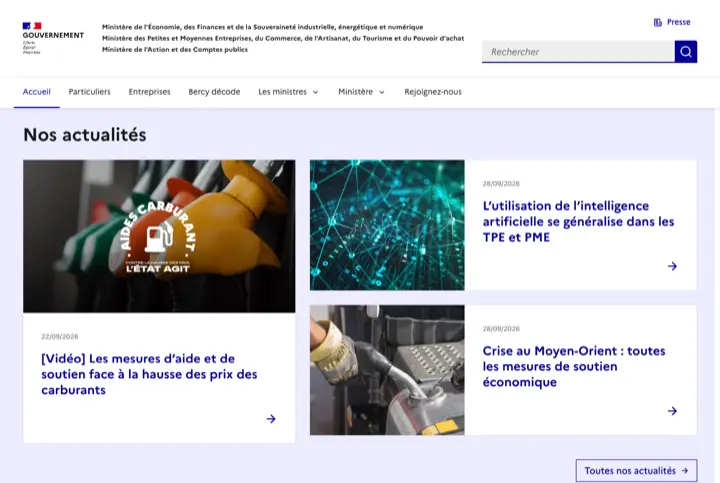Viewport: 720px width, 483px height.
Task: Open the teal network AI thumbnail
Action: pos(387,225)
